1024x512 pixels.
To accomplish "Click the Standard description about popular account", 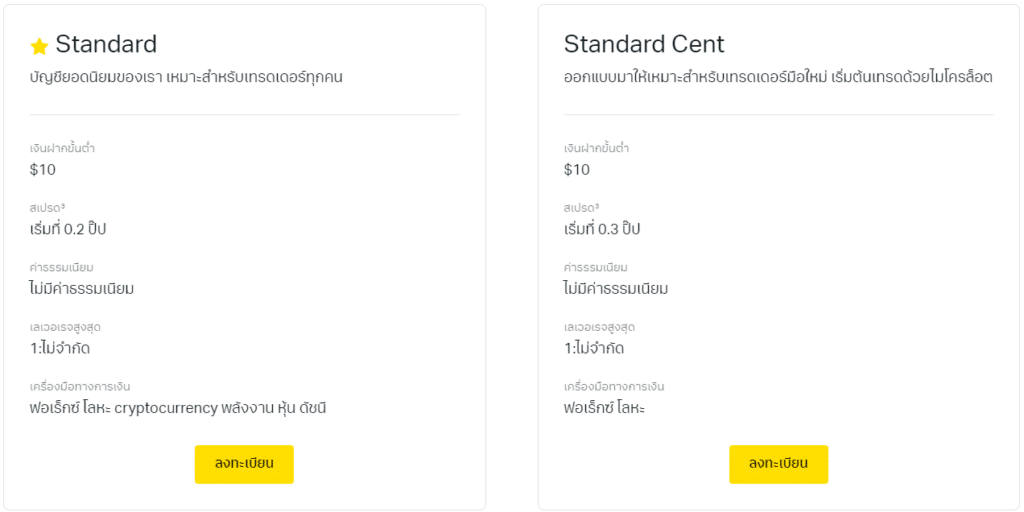I will (x=186, y=78).
